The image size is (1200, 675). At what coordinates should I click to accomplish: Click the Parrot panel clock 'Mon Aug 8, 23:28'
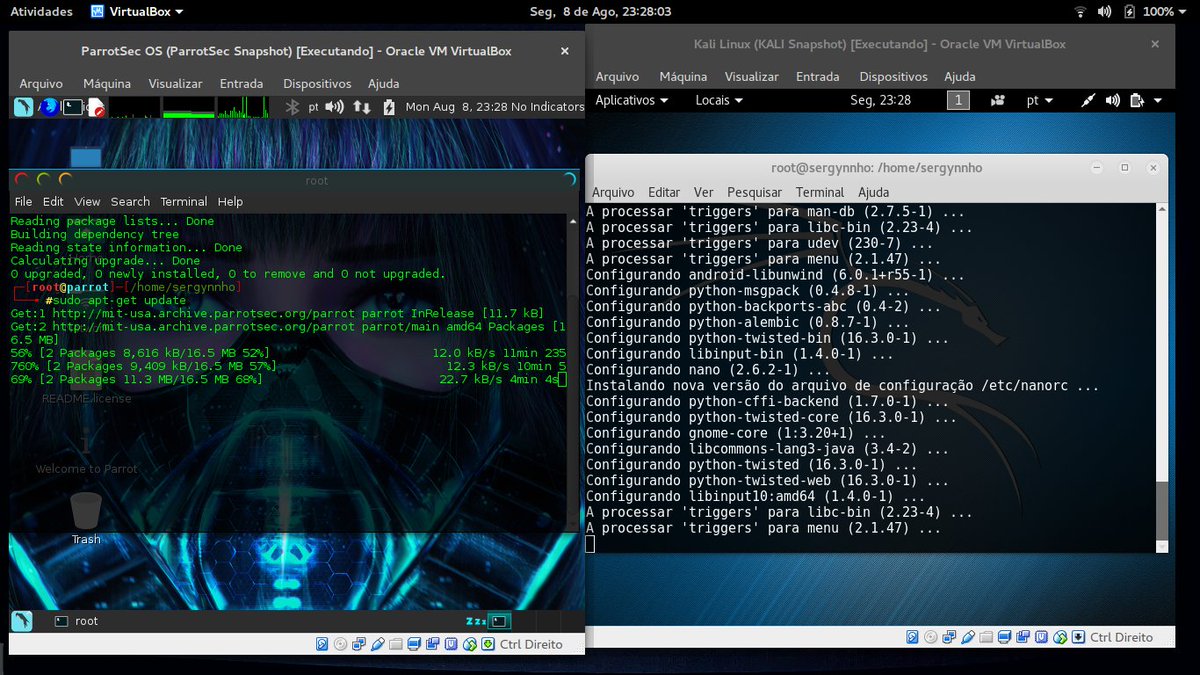click(x=457, y=107)
